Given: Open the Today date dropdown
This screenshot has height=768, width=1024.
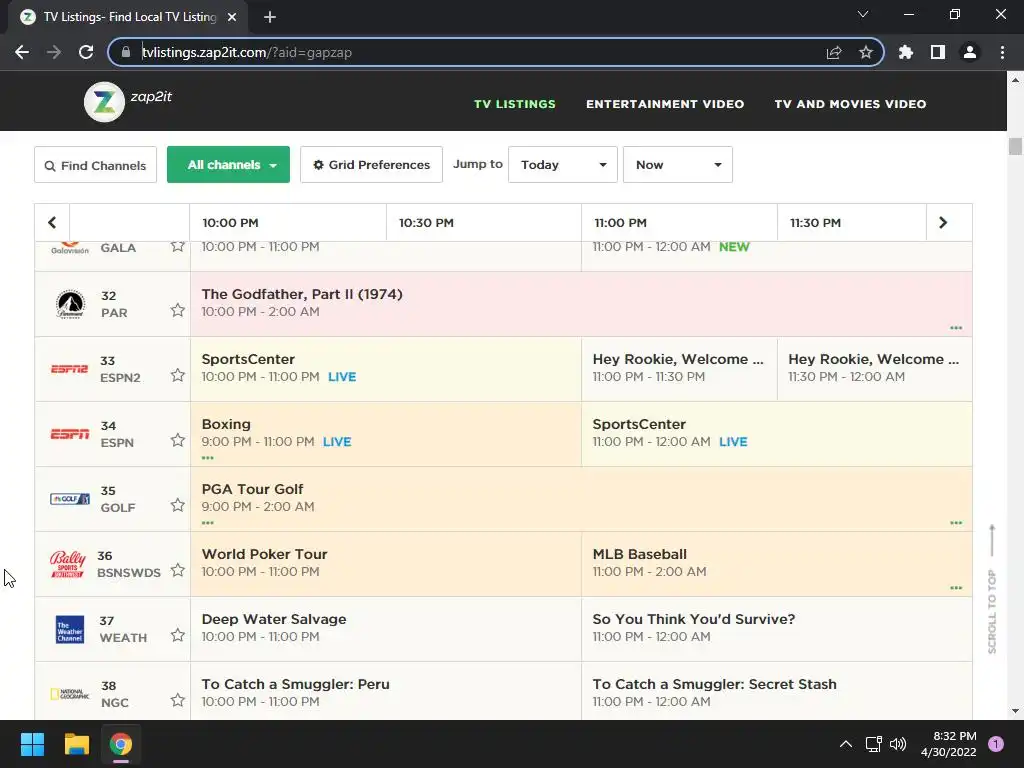Looking at the screenshot, I should (x=563, y=165).
